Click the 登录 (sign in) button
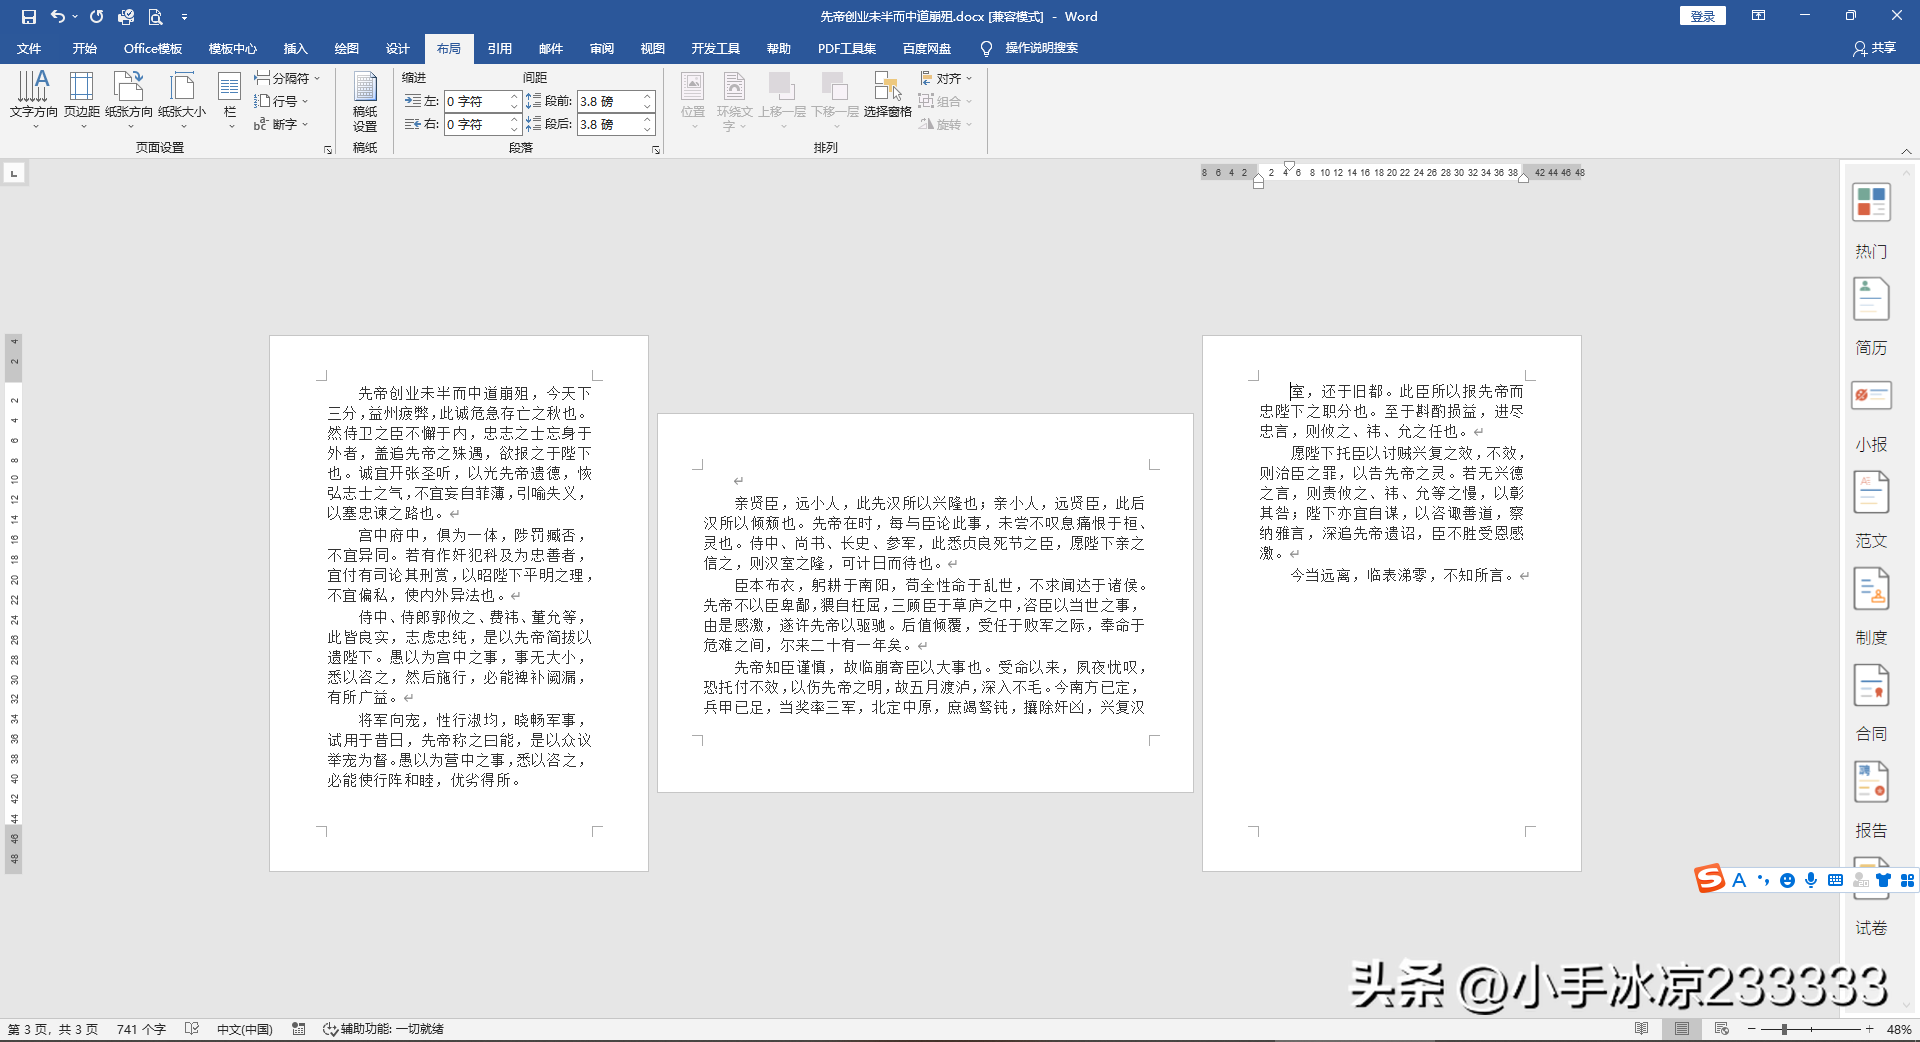 [x=1701, y=16]
